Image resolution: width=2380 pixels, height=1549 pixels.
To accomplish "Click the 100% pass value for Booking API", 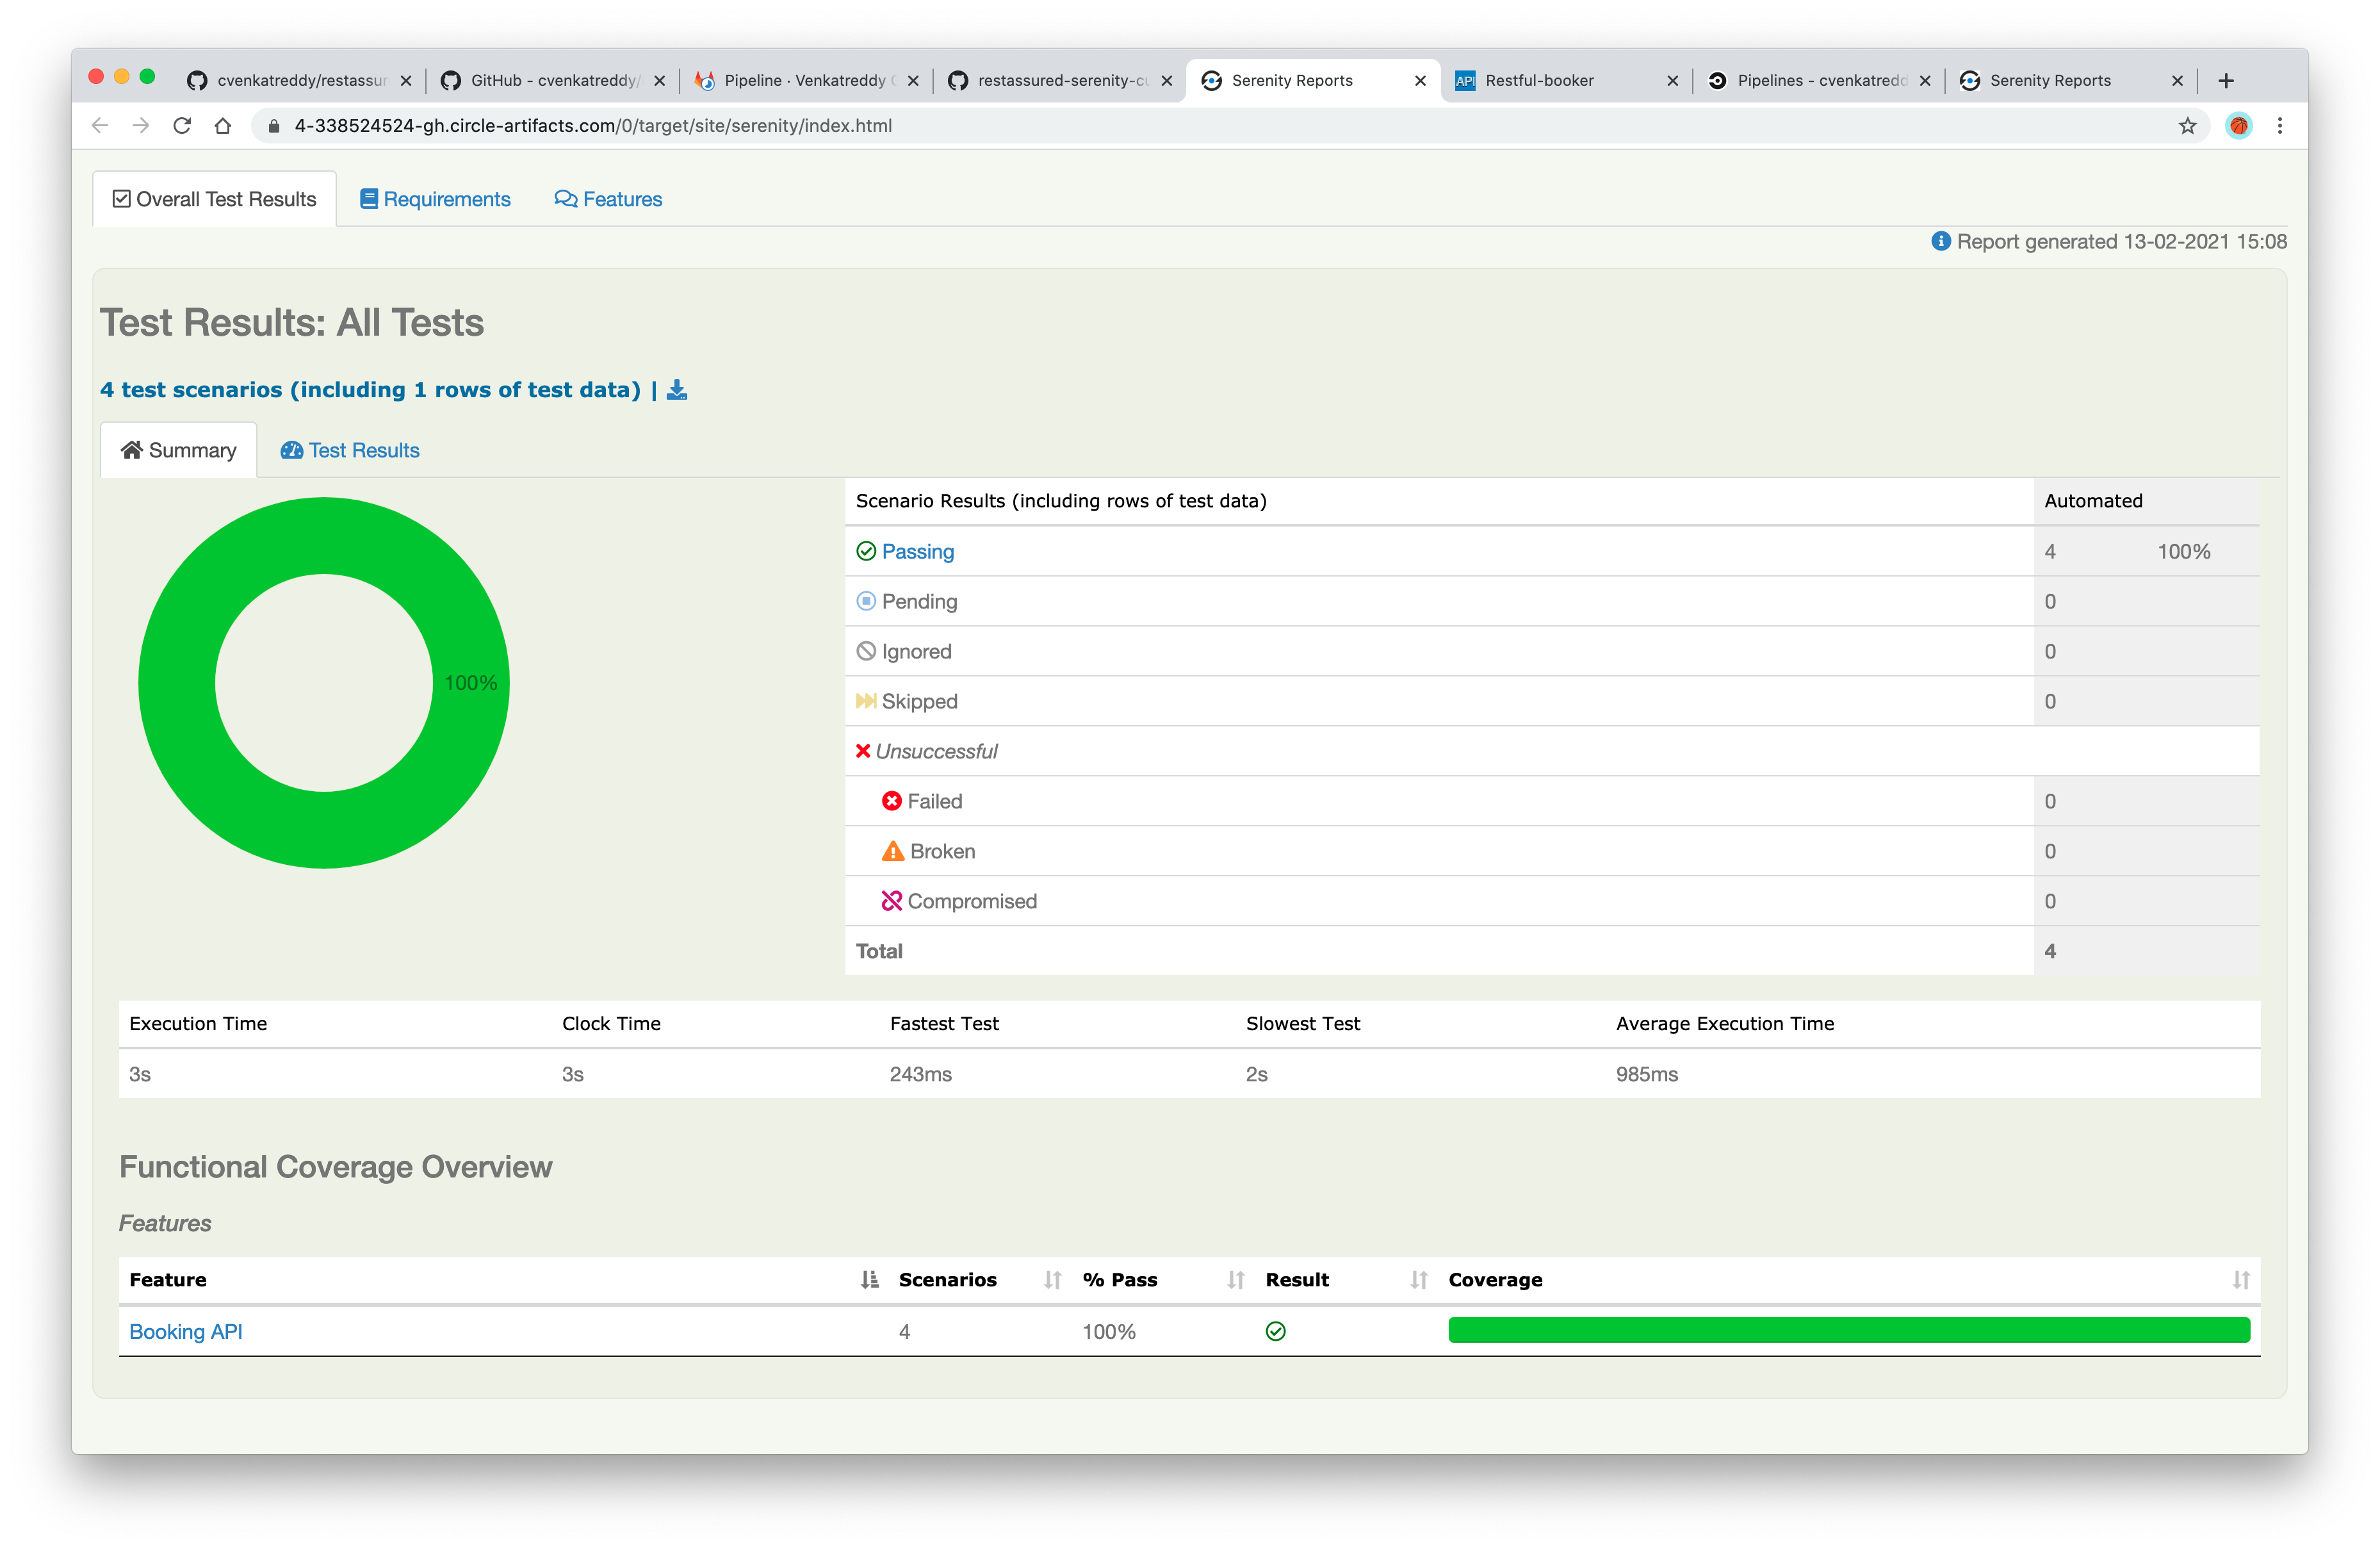I will point(1109,1332).
